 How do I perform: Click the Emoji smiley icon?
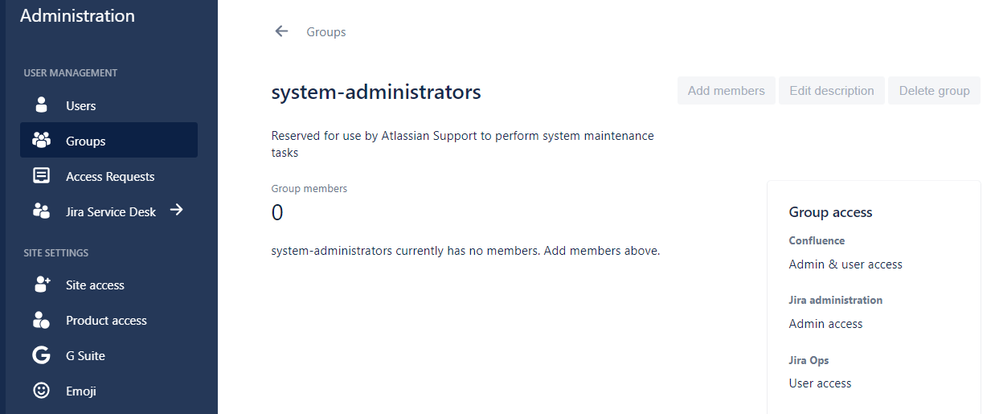click(x=41, y=391)
